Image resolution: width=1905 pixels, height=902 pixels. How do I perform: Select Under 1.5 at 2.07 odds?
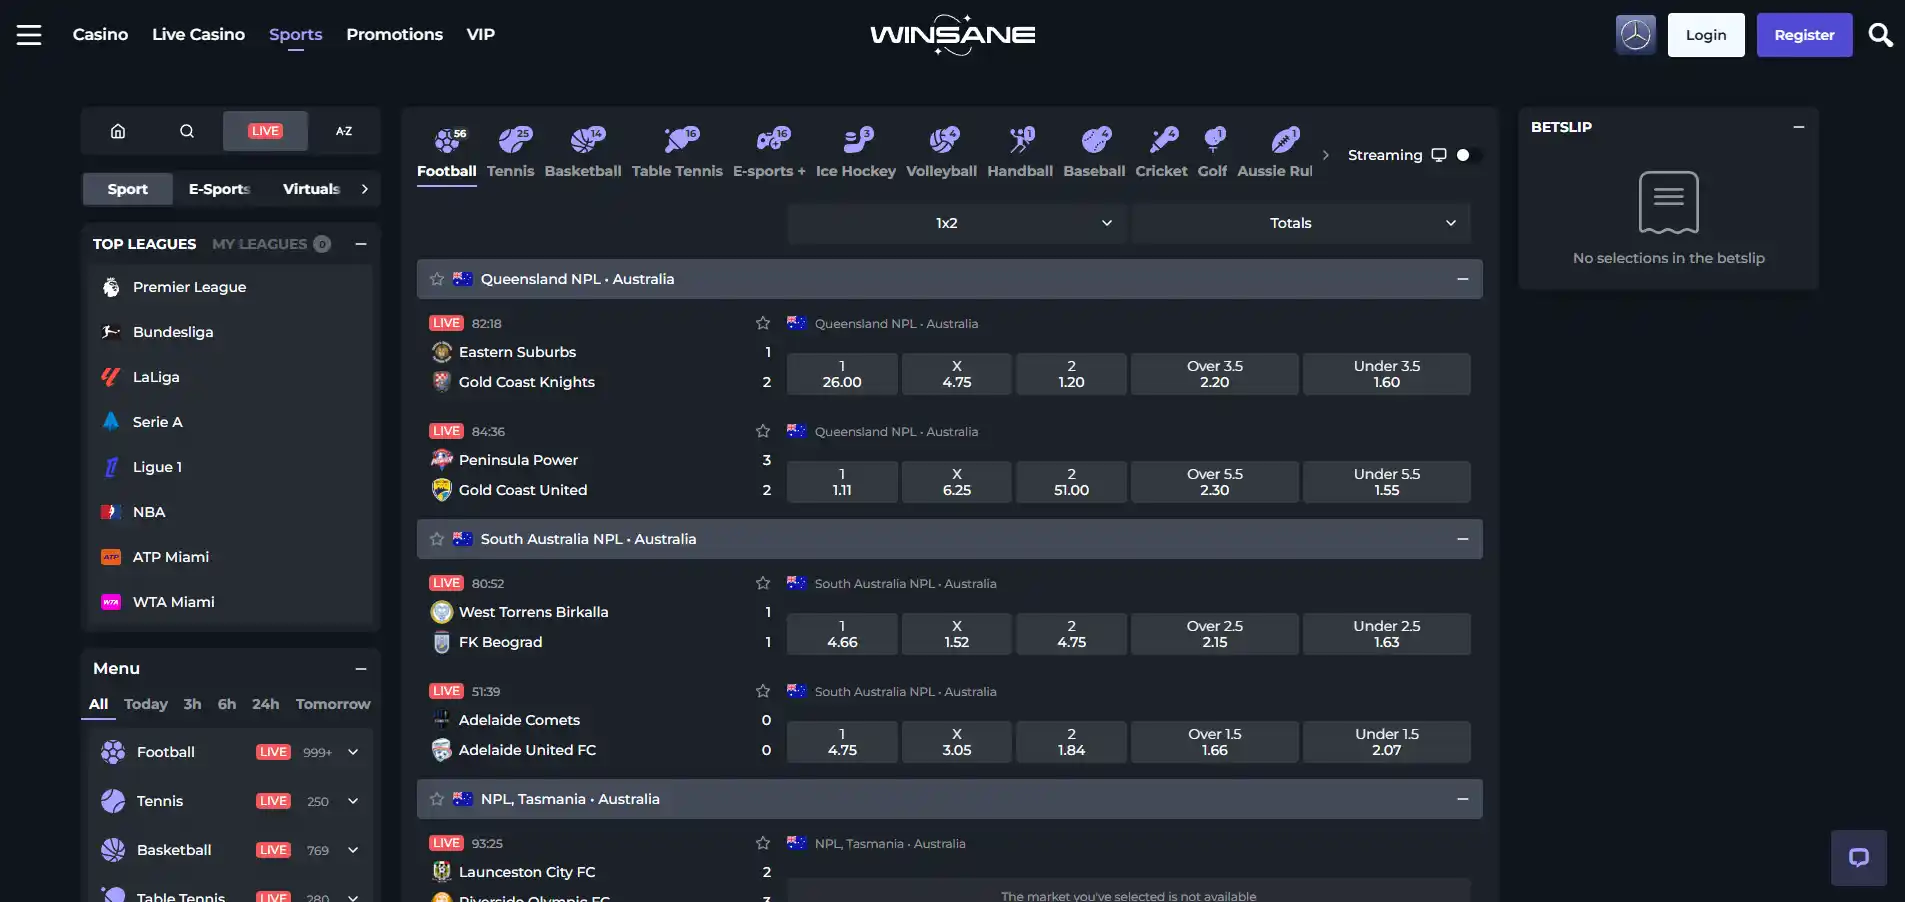click(x=1387, y=742)
